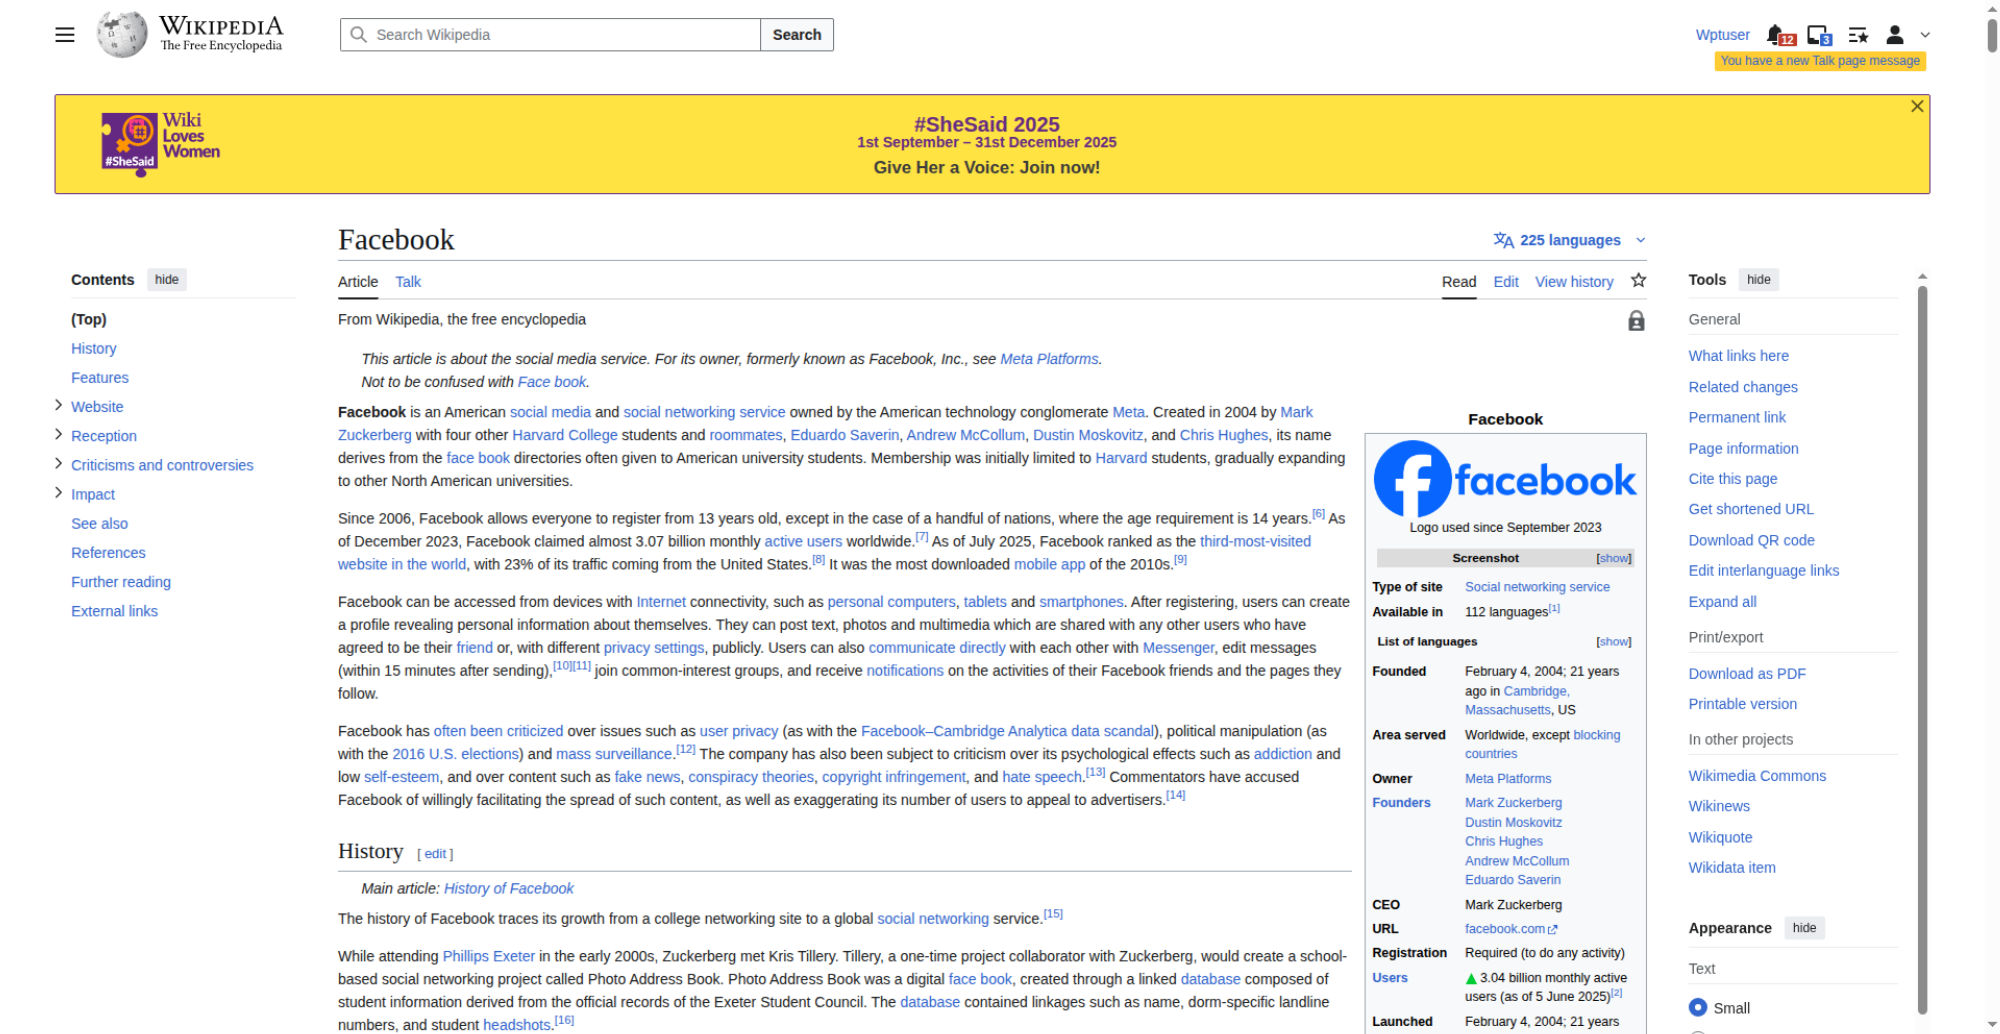Add page to watchlist with star icon
Image resolution: width=2000 pixels, height=1034 pixels.
(x=1638, y=281)
